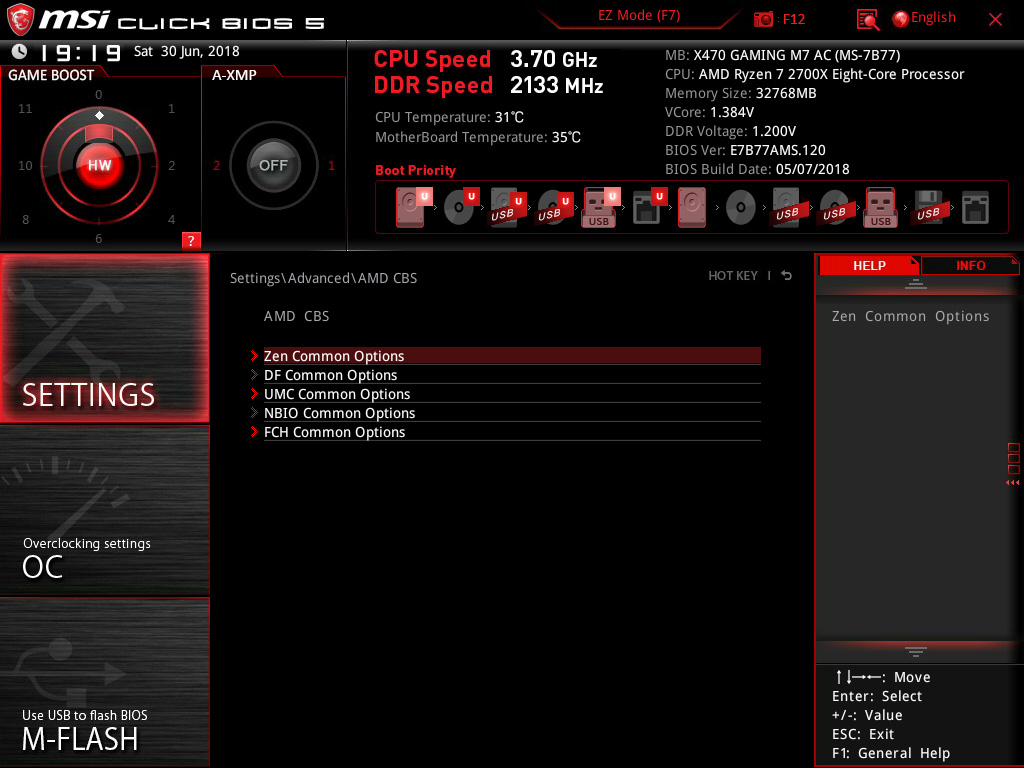Switch to the INFO tab

[970, 265]
